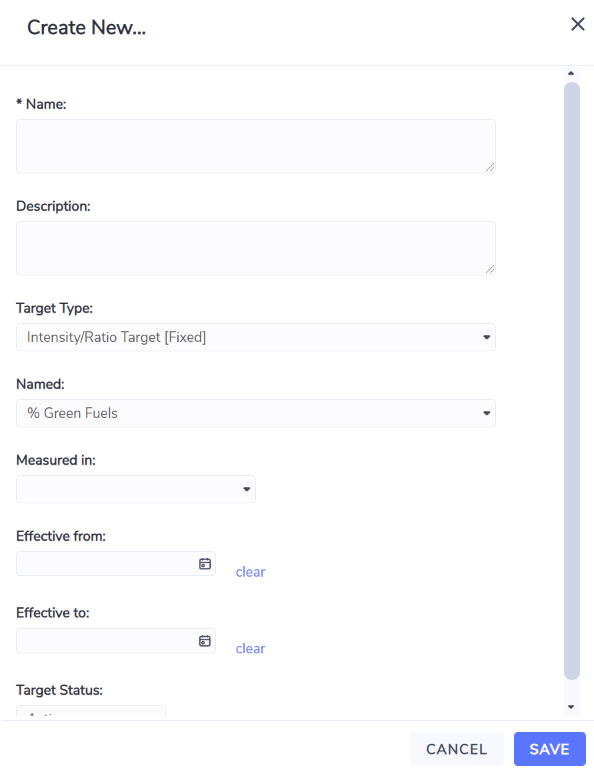594x774 pixels.
Task: Click into the Effective to date field
Action: (106, 641)
